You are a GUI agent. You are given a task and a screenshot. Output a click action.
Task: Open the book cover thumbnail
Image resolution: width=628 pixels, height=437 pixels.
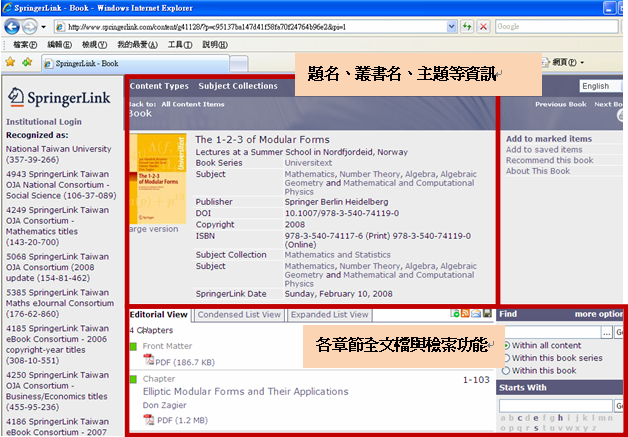click(x=158, y=179)
